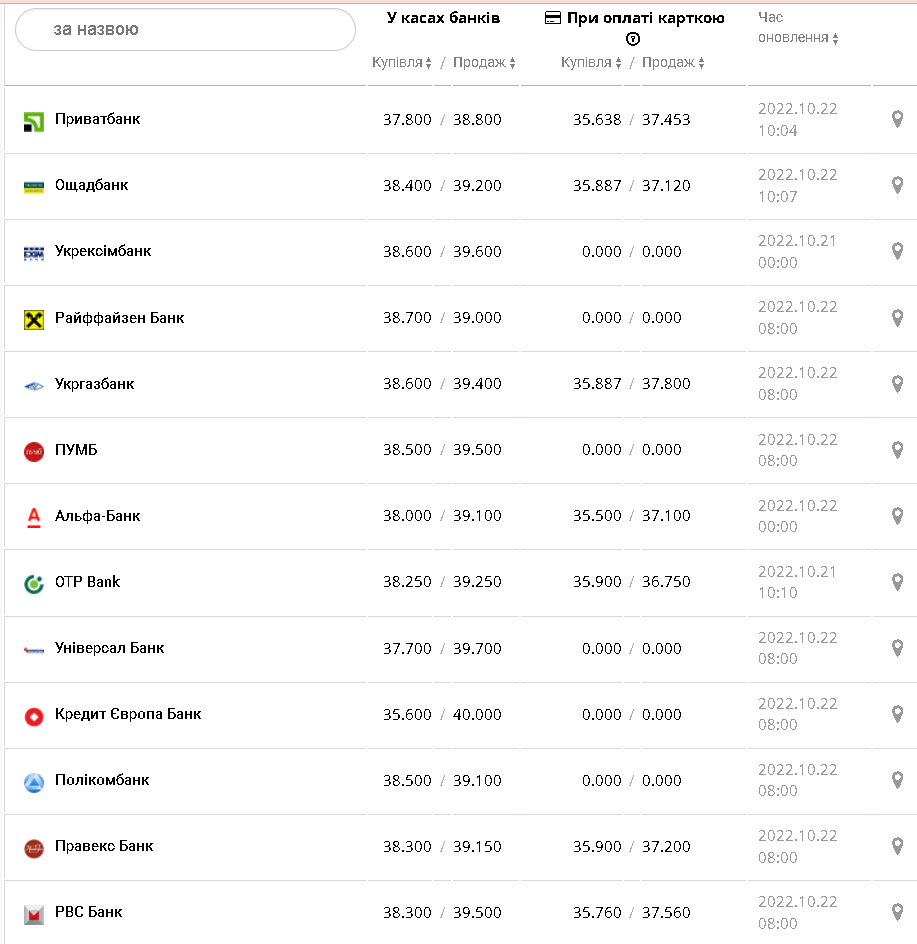Click the Райффайзен Банк logo icon

click(34, 320)
